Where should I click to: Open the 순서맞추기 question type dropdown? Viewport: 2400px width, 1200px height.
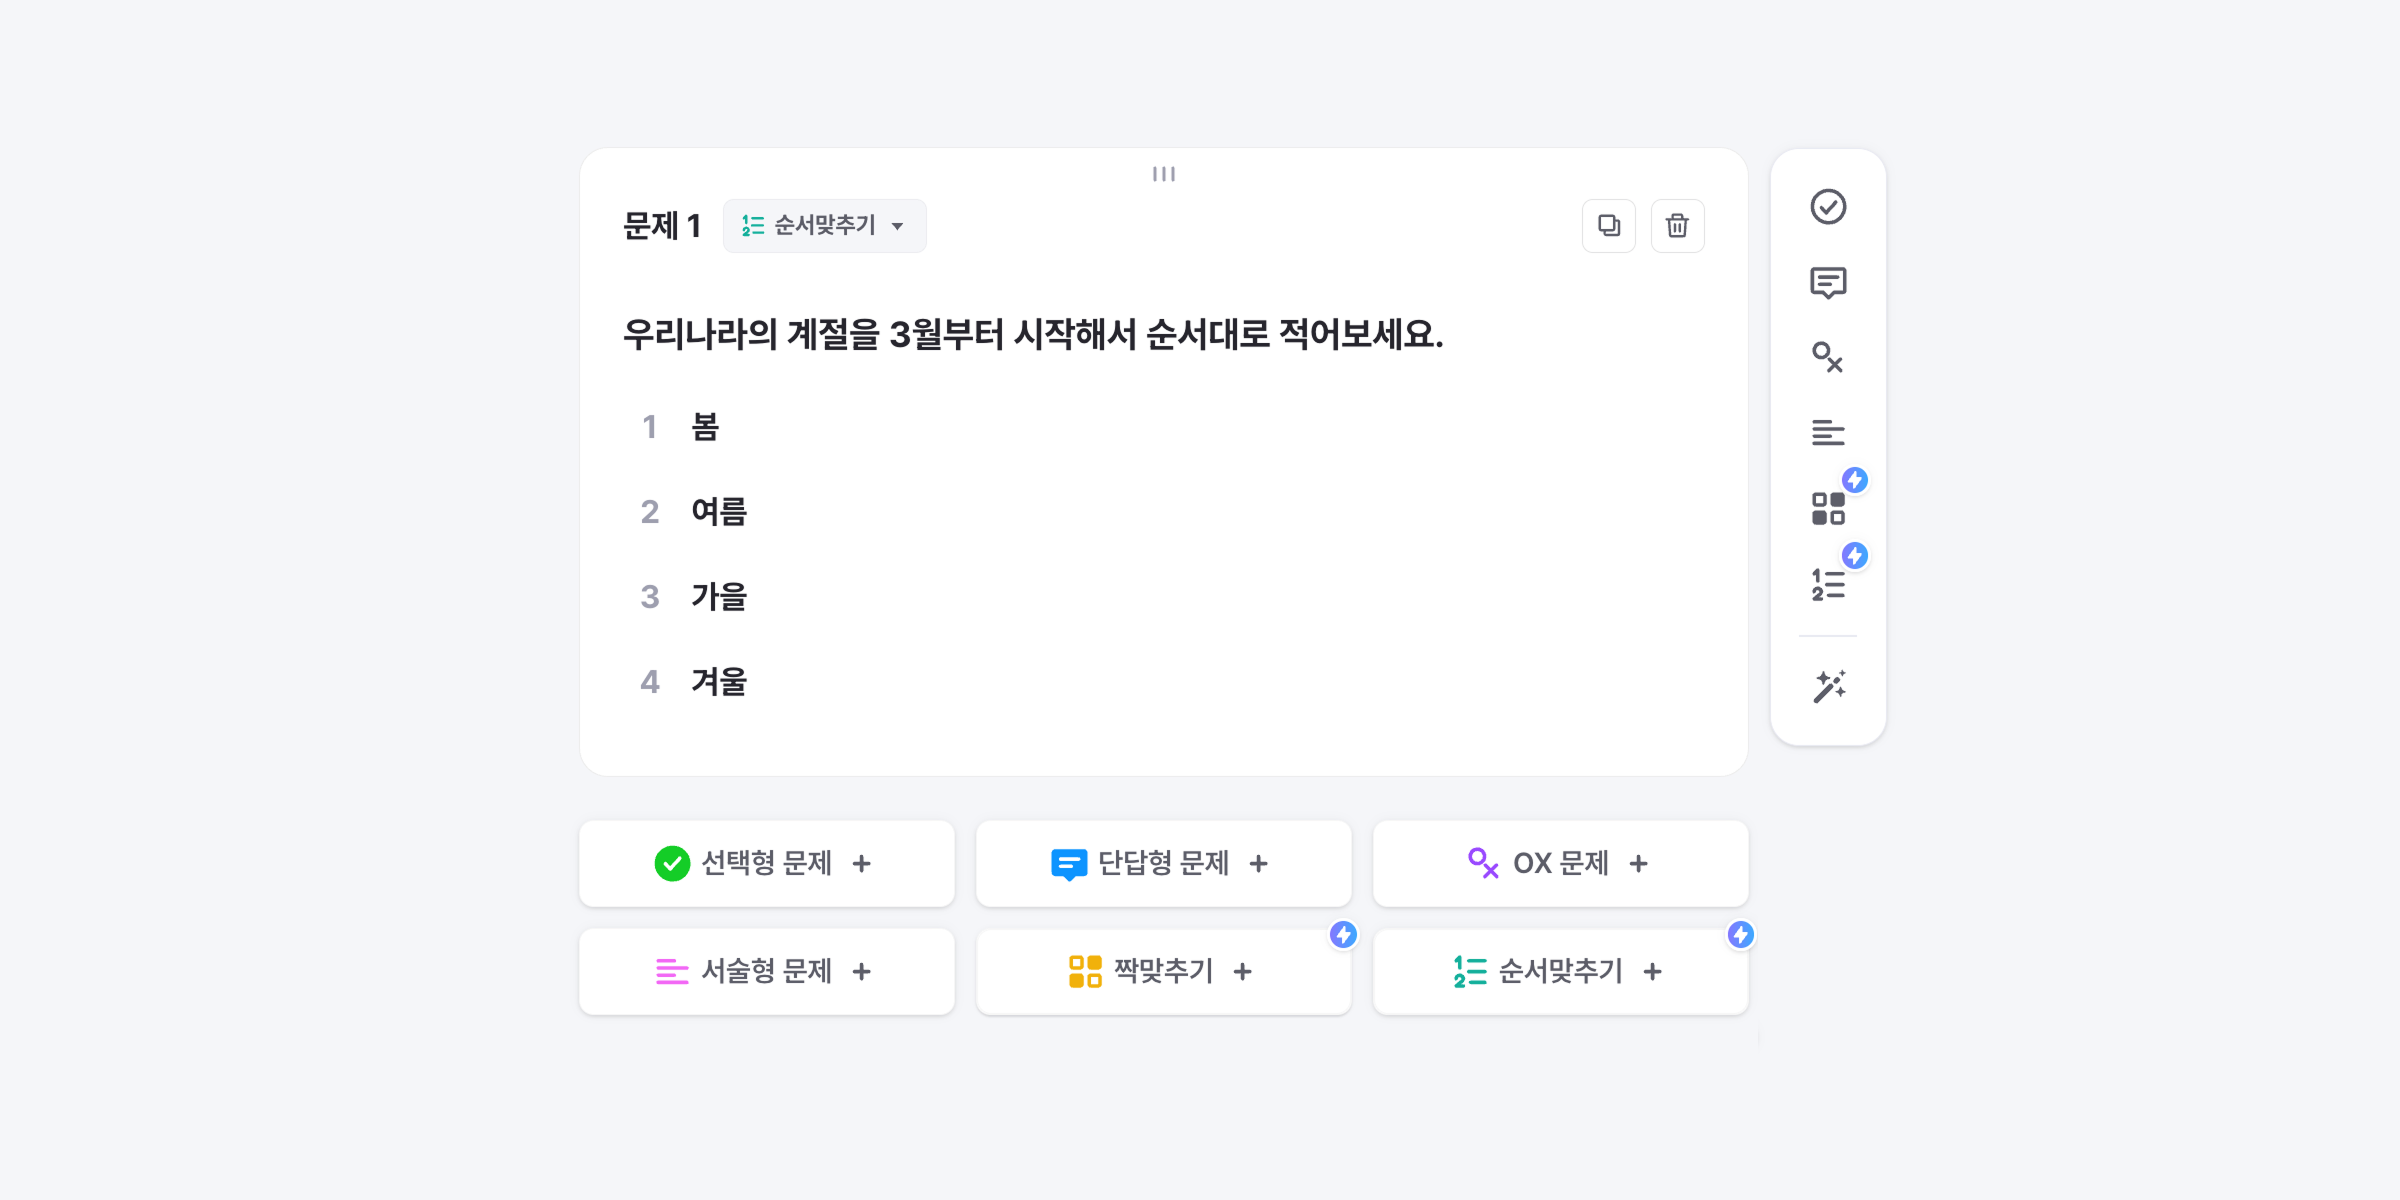click(x=825, y=226)
